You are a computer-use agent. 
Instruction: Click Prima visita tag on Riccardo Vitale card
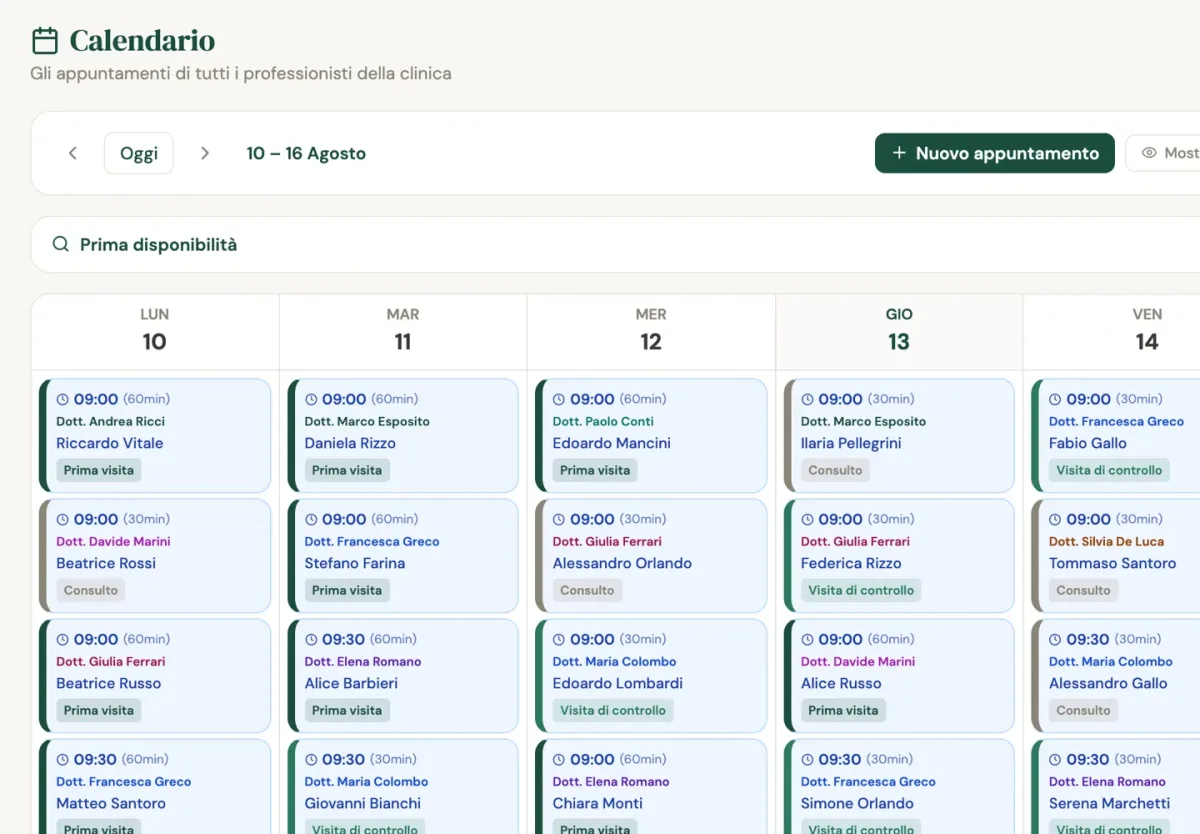pyautogui.click(x=98, y=470)
